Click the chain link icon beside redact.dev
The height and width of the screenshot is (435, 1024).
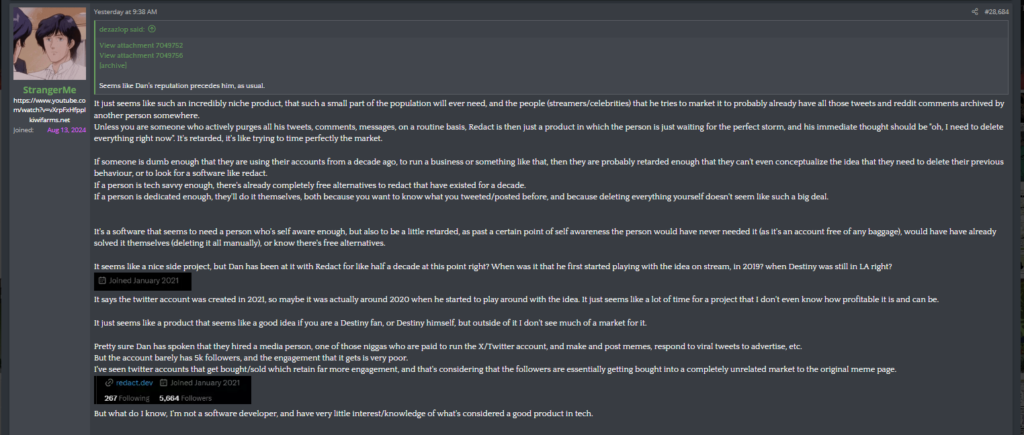110,383
